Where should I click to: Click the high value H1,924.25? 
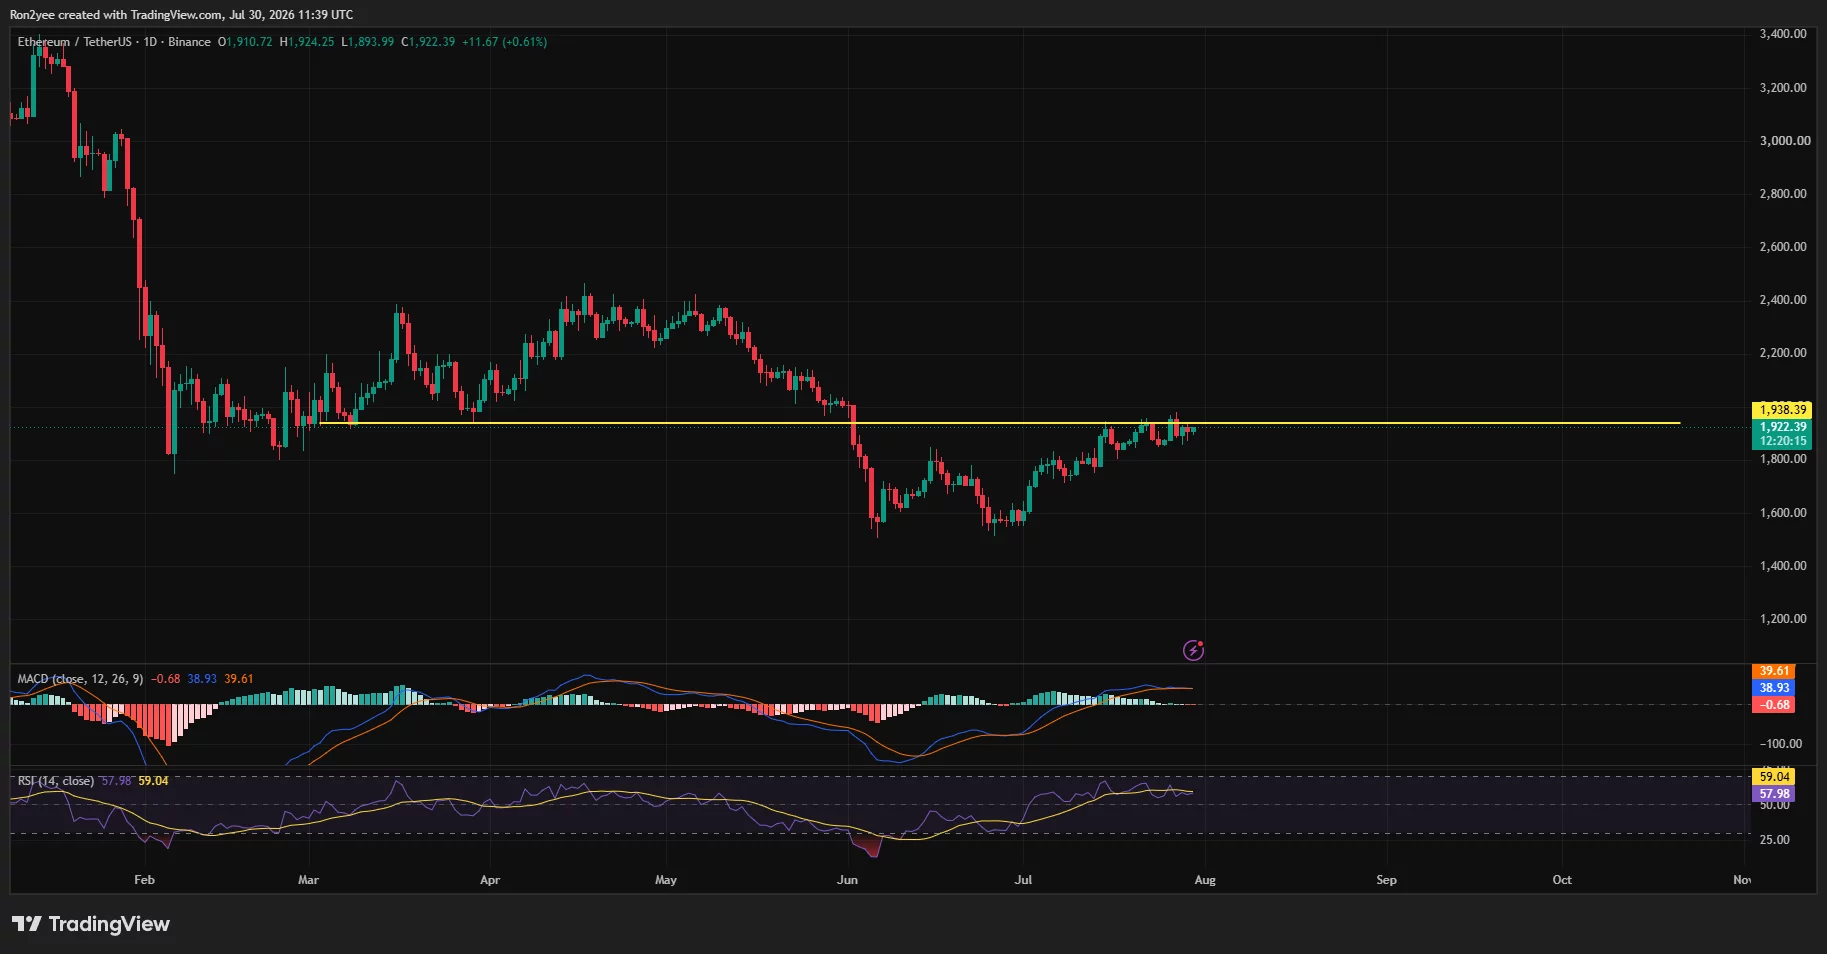tap(307, 42)
